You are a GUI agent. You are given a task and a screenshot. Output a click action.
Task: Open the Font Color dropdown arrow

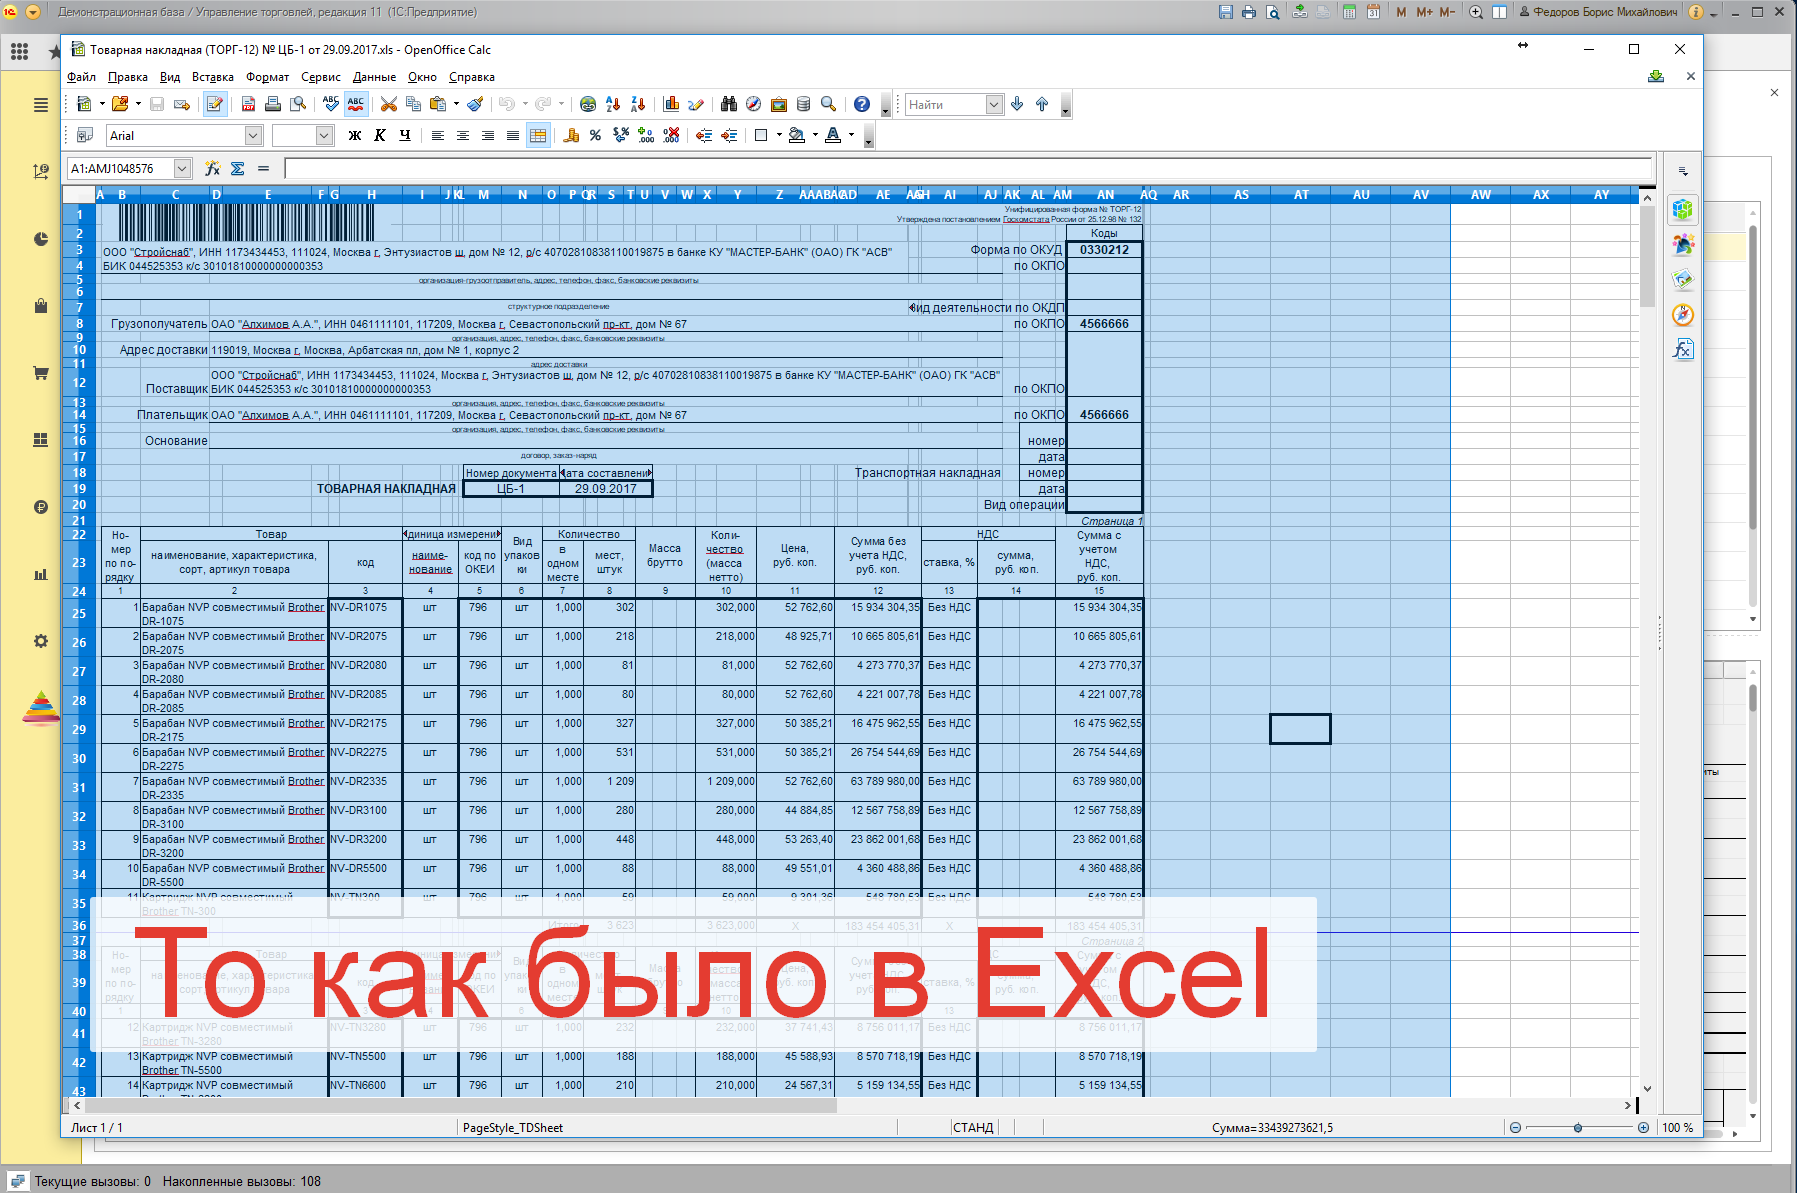click(851, 135)
